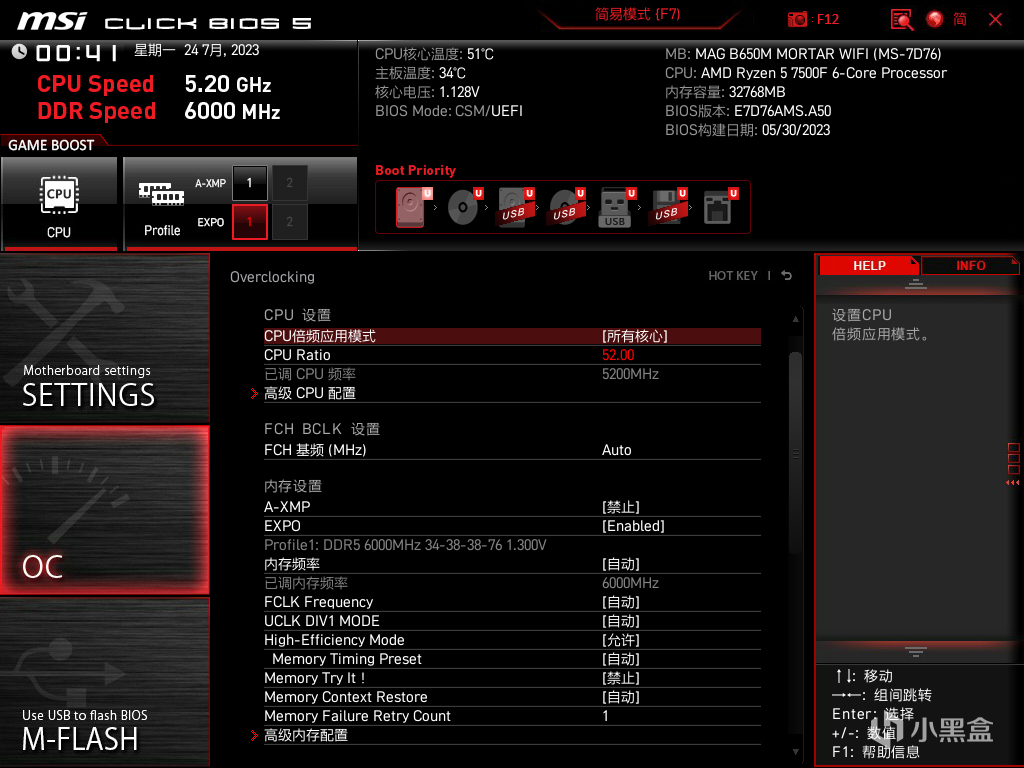
Task: Click the clock icon beside the time
Action: pyautogui.click(x=19, y=52)
